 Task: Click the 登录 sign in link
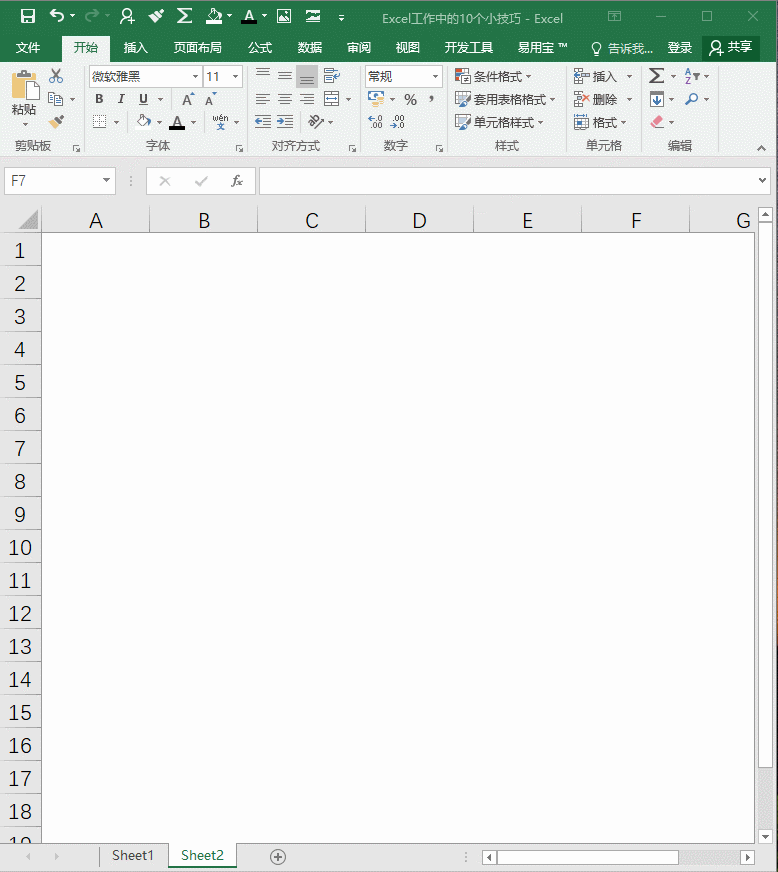pyautogui.click(x=680, y=48)
